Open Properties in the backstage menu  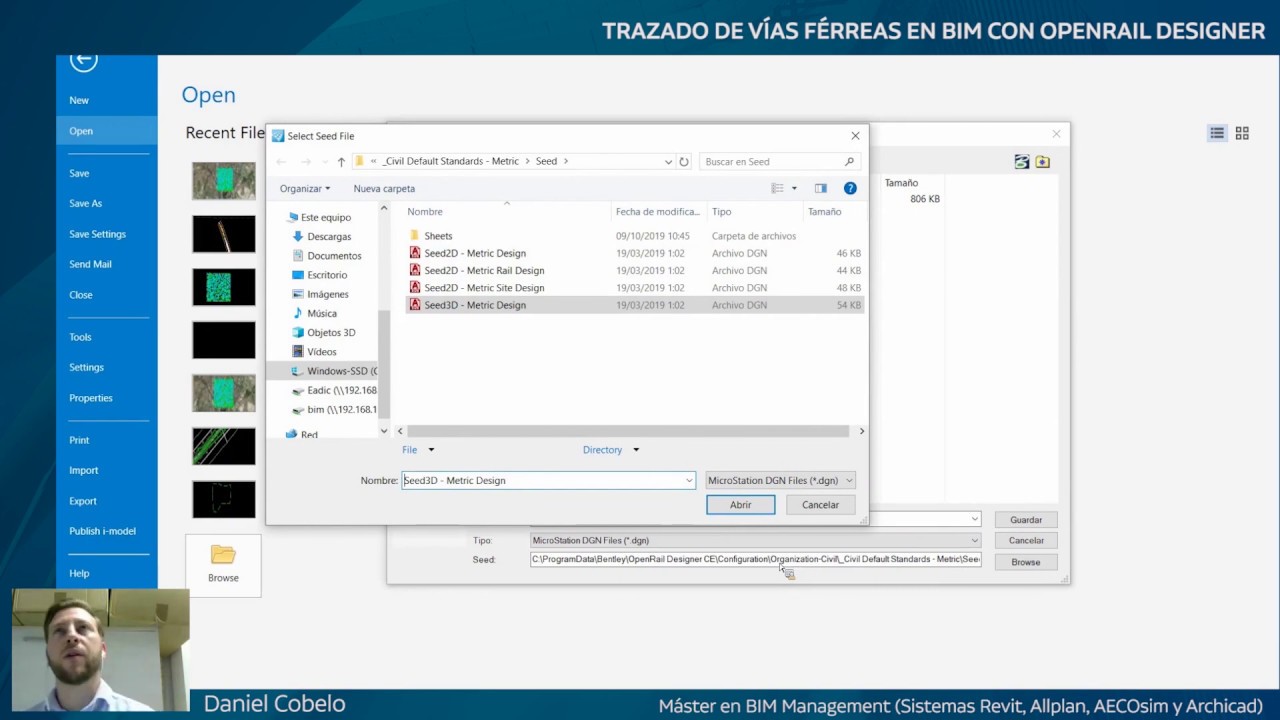pyautogui.click(x=91, y=398)
